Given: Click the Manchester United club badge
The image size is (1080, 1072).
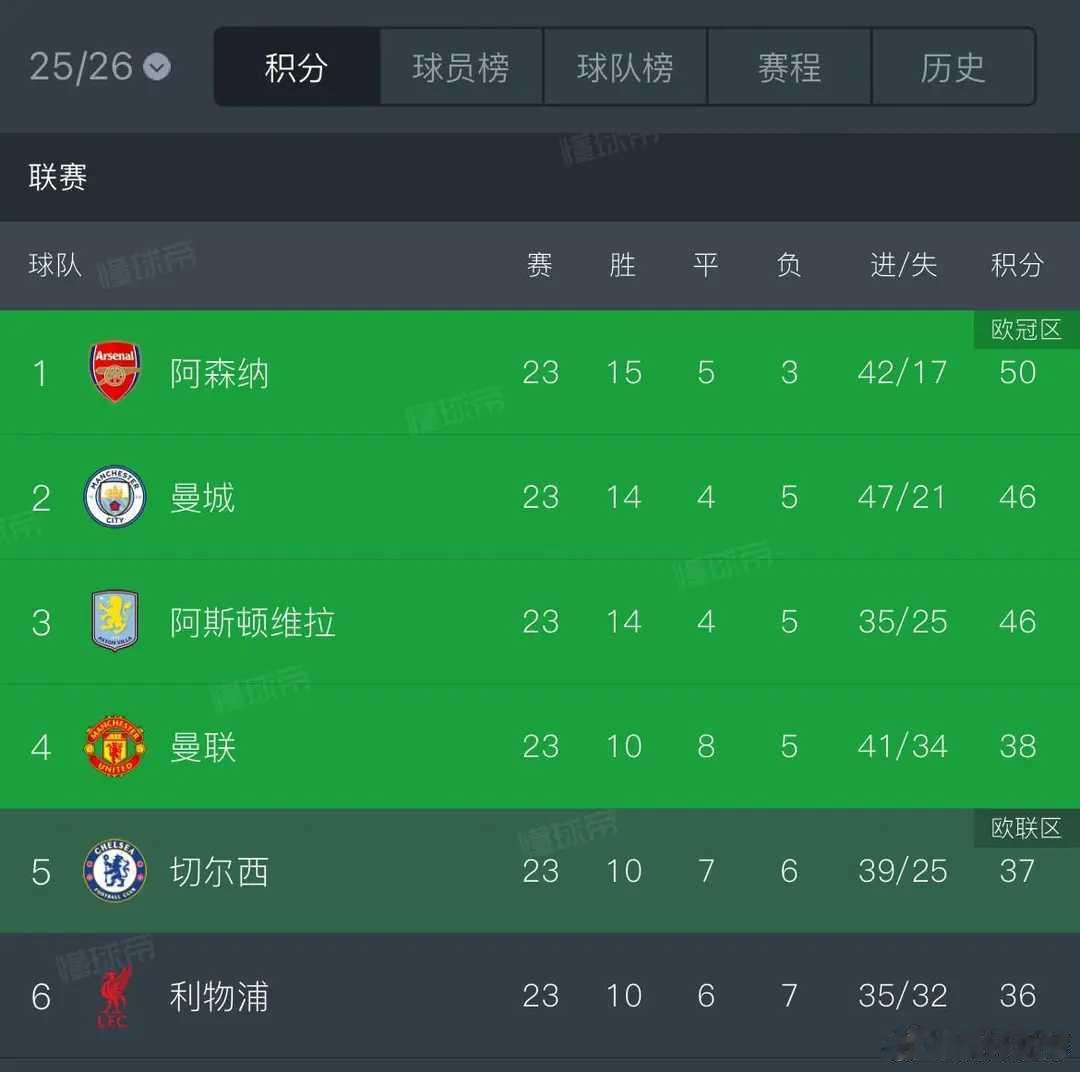Looking at the screenshot, I should [115, 746].
